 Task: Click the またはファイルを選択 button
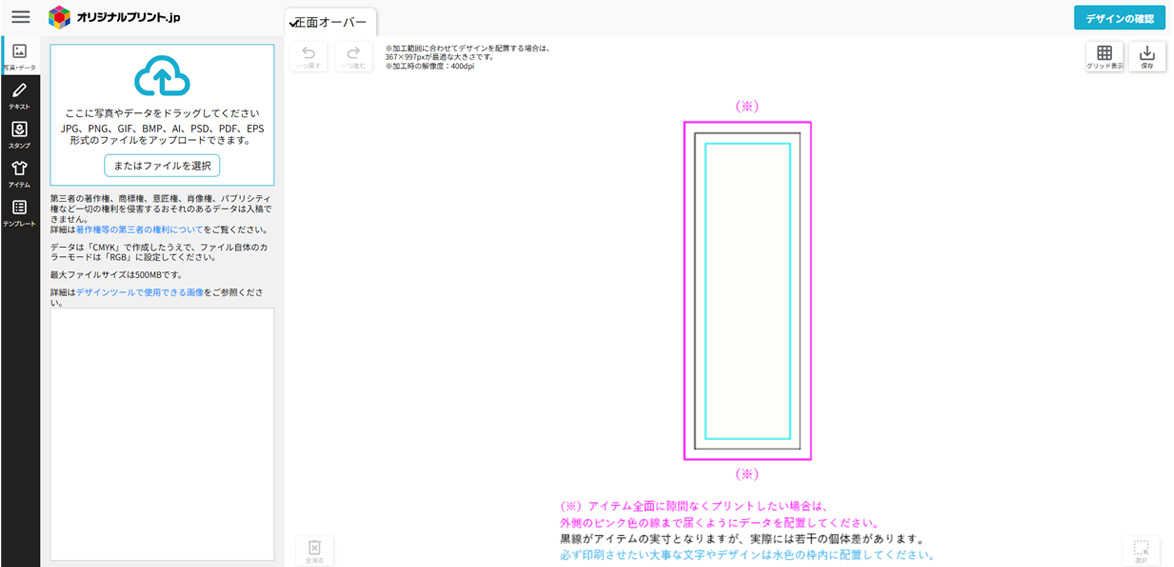pos(162,165)
